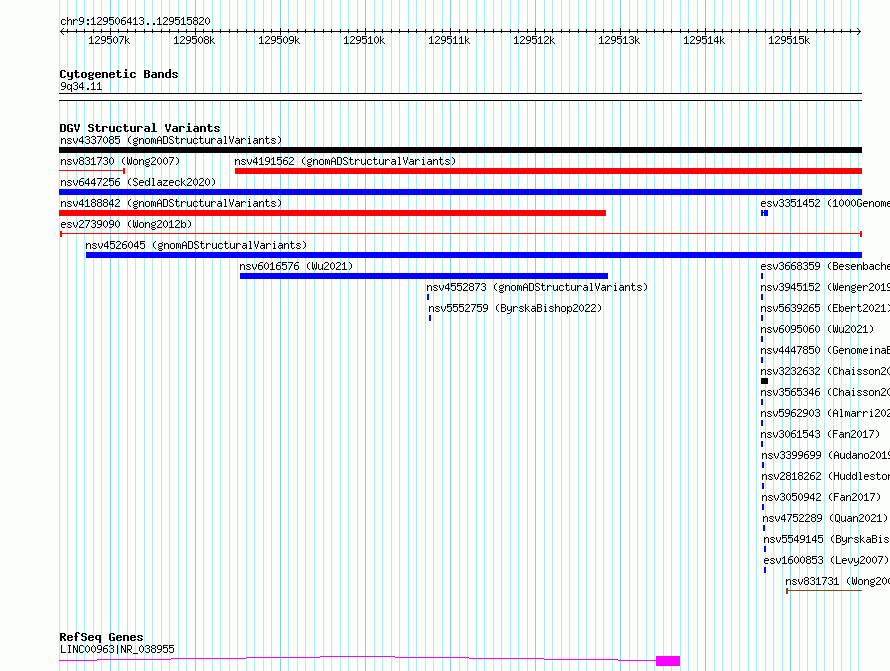The height and width of the screenshot is (671, 890).
Task: Select the RefSeq Genes track title
Action: coord(101,637)
